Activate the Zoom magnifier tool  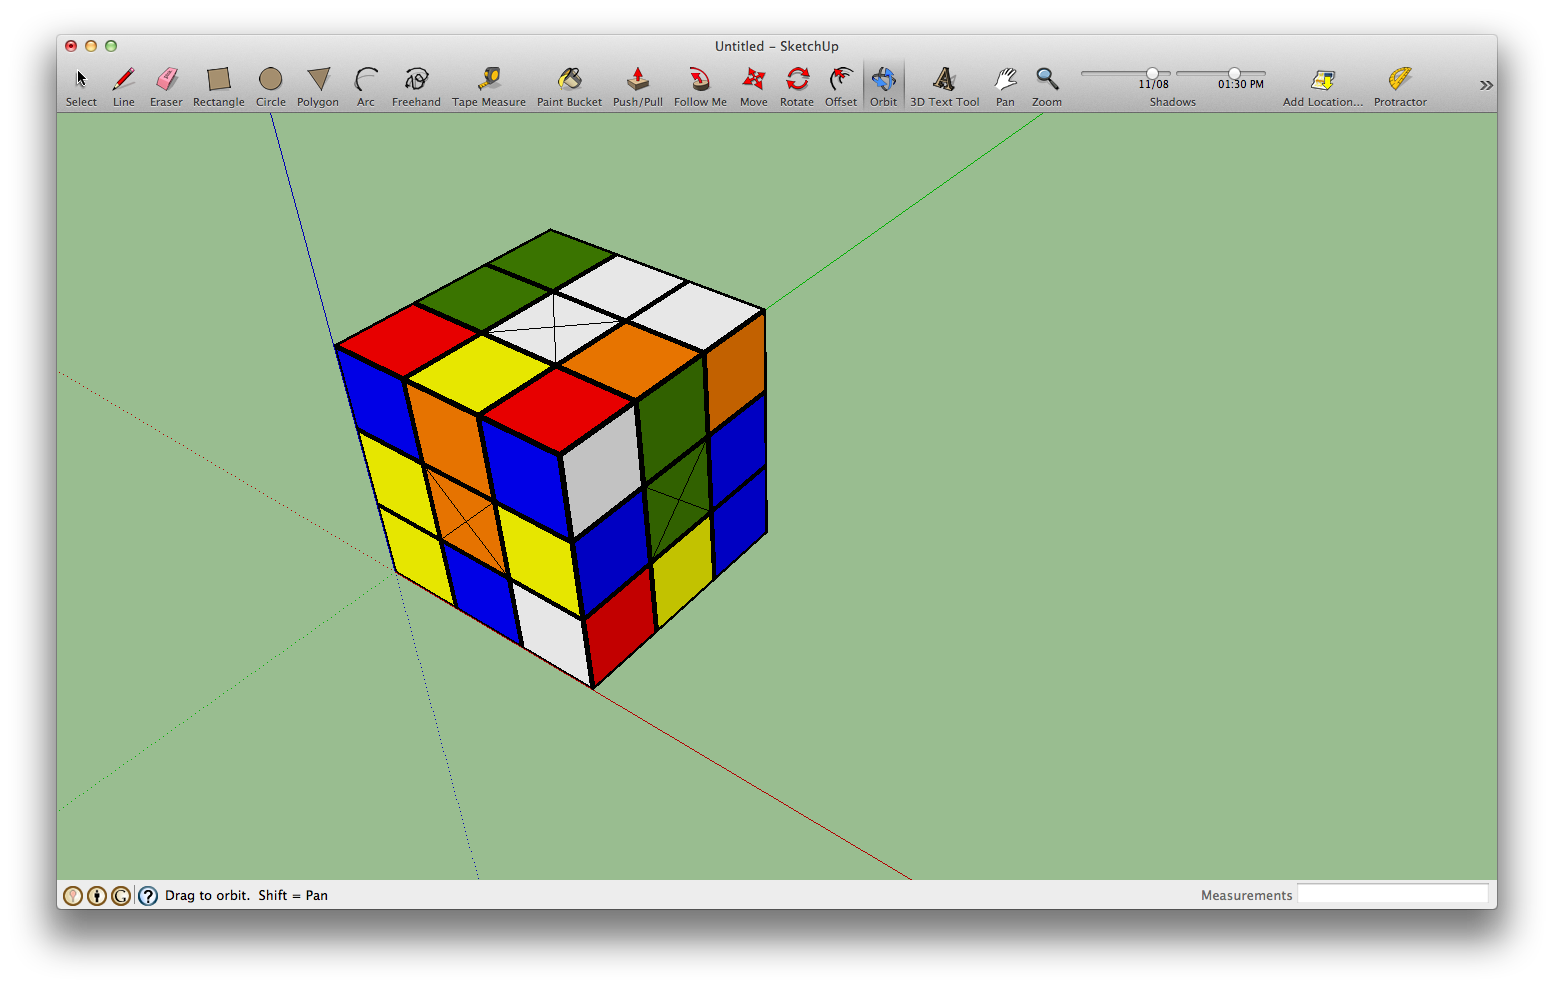click(1047, 86)
